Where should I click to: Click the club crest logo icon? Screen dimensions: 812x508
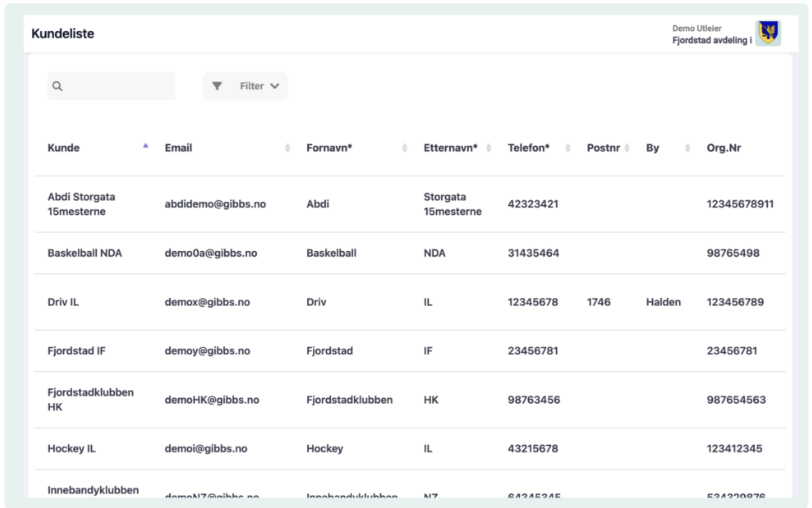768,33
